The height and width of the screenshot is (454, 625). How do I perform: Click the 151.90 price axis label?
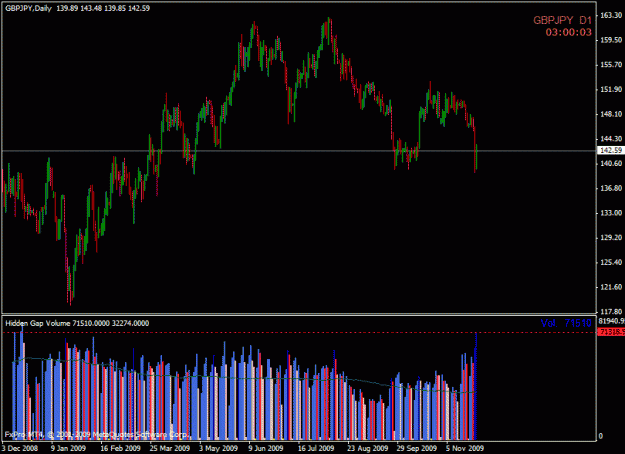pyautogui.click(x=611, y=89)
